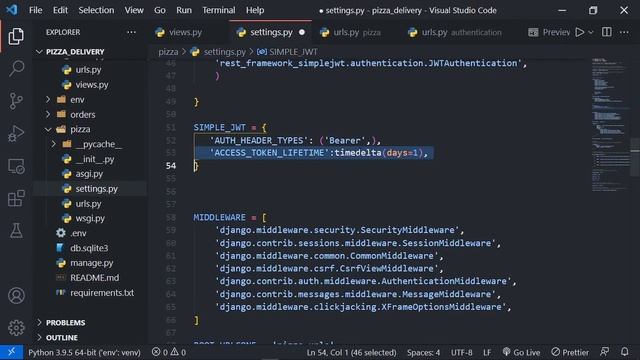Open the .env file

(78, 233)
